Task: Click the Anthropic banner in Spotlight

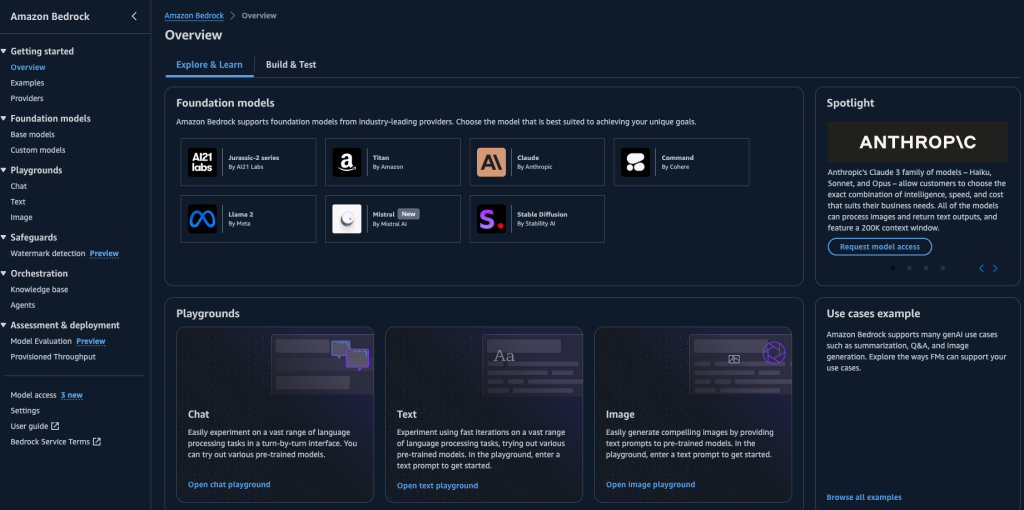Action: click(918, 142)
